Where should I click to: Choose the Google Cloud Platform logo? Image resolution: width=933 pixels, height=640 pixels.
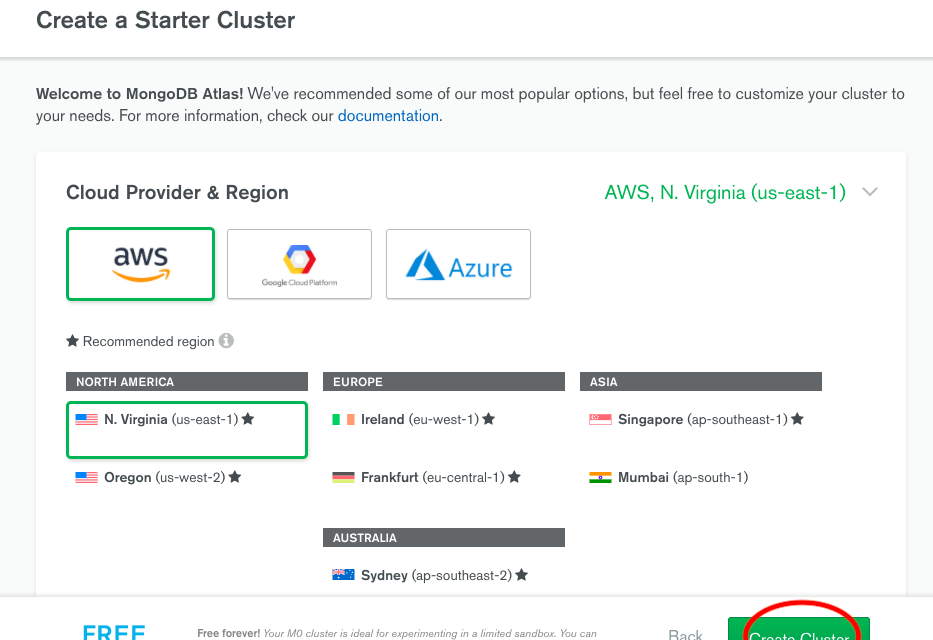299,264
